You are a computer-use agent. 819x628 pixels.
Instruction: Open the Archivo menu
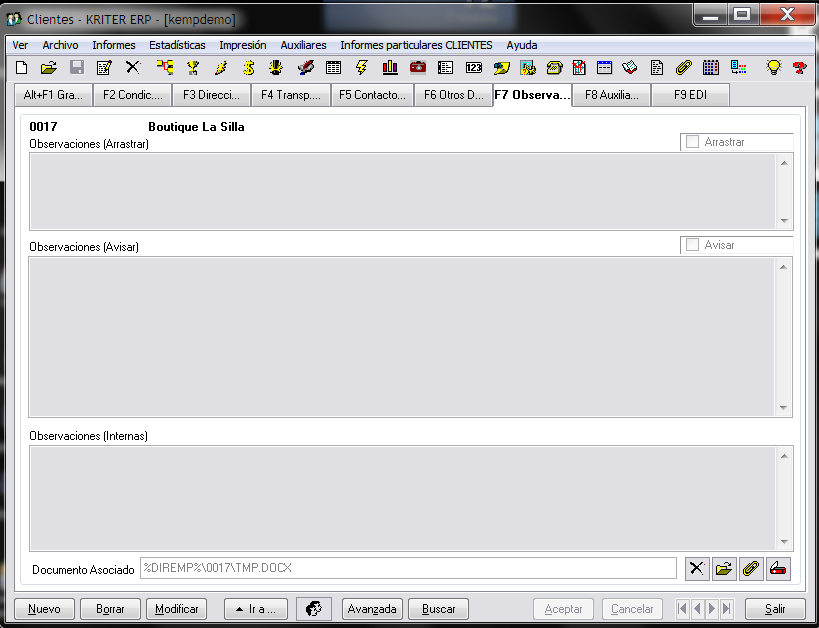(x=60, y=45)
